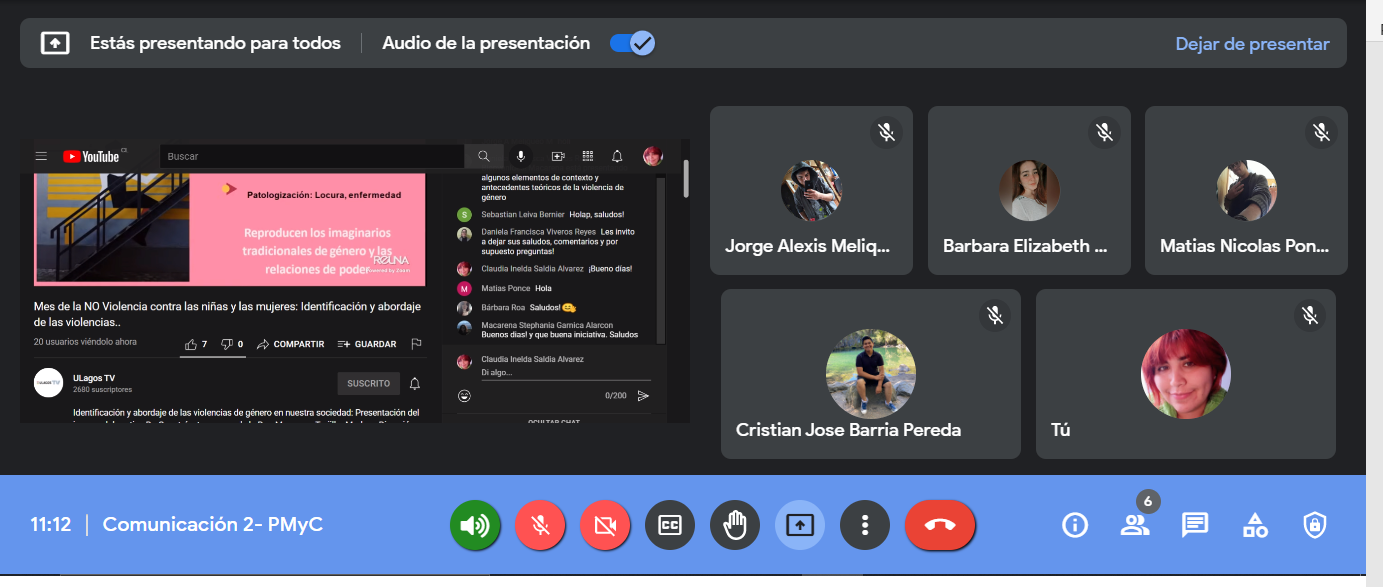
Task: Open host controls shield icon
Action: pos(1314,525)
